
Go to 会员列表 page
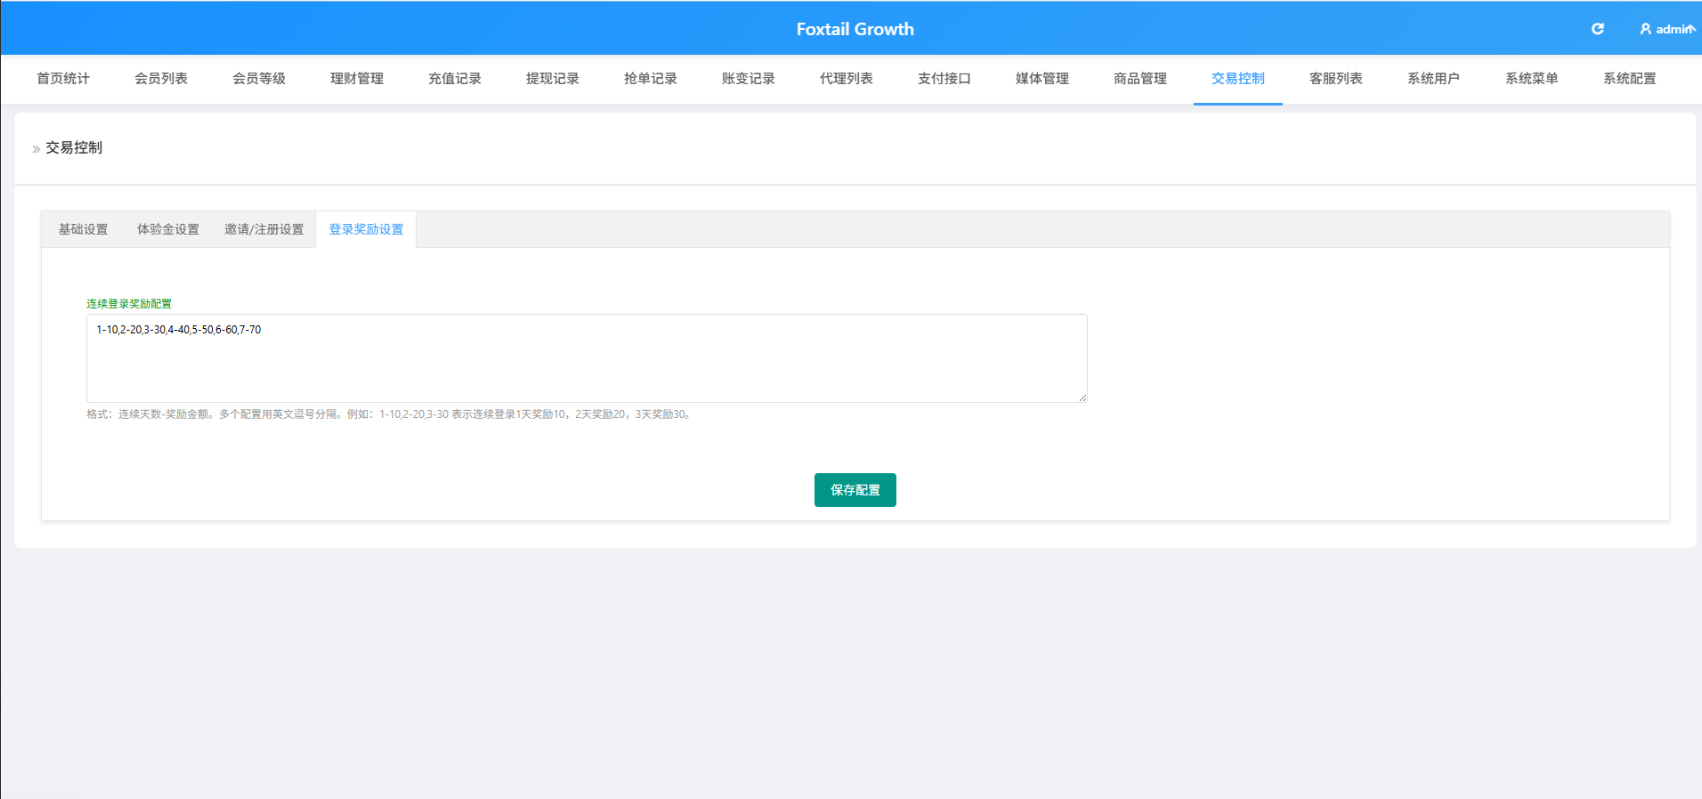pos(161,78)
